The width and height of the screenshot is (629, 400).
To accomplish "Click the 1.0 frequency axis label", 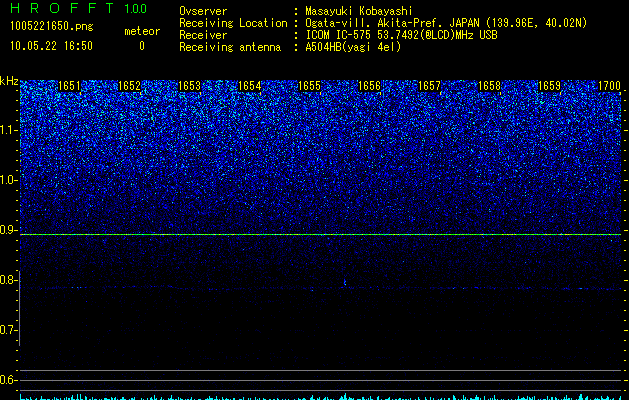I will click(9, 180).
